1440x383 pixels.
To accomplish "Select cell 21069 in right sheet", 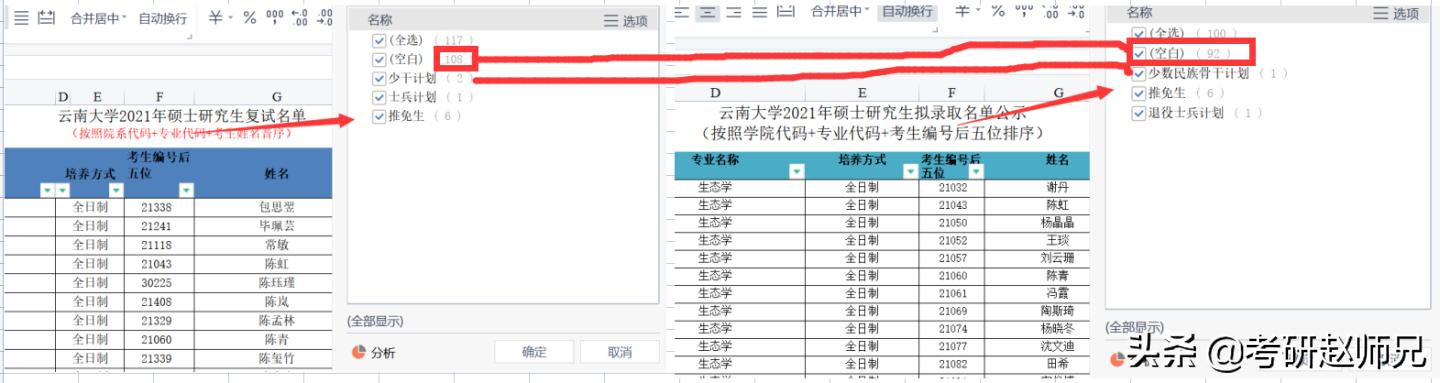I will [953, 310].
